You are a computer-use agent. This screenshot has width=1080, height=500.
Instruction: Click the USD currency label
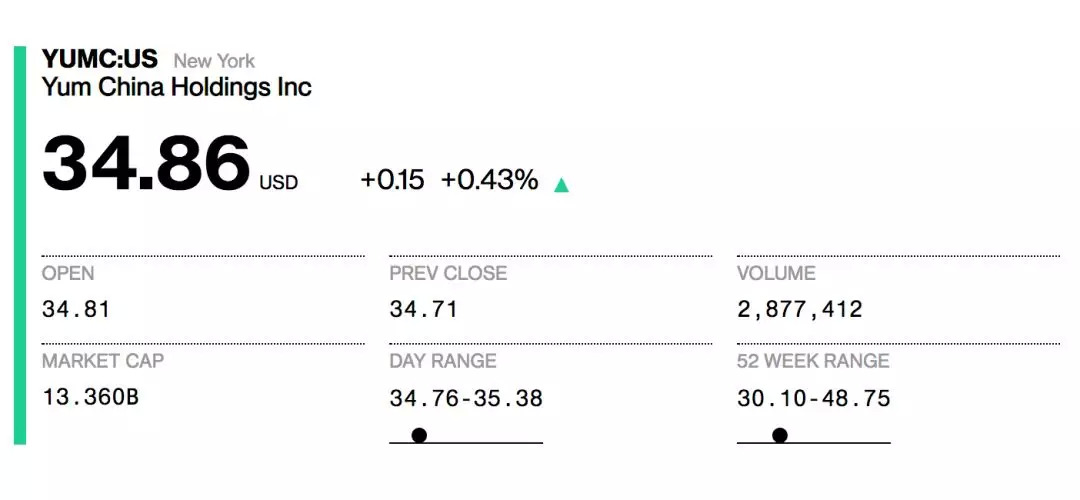pos(279,183)
